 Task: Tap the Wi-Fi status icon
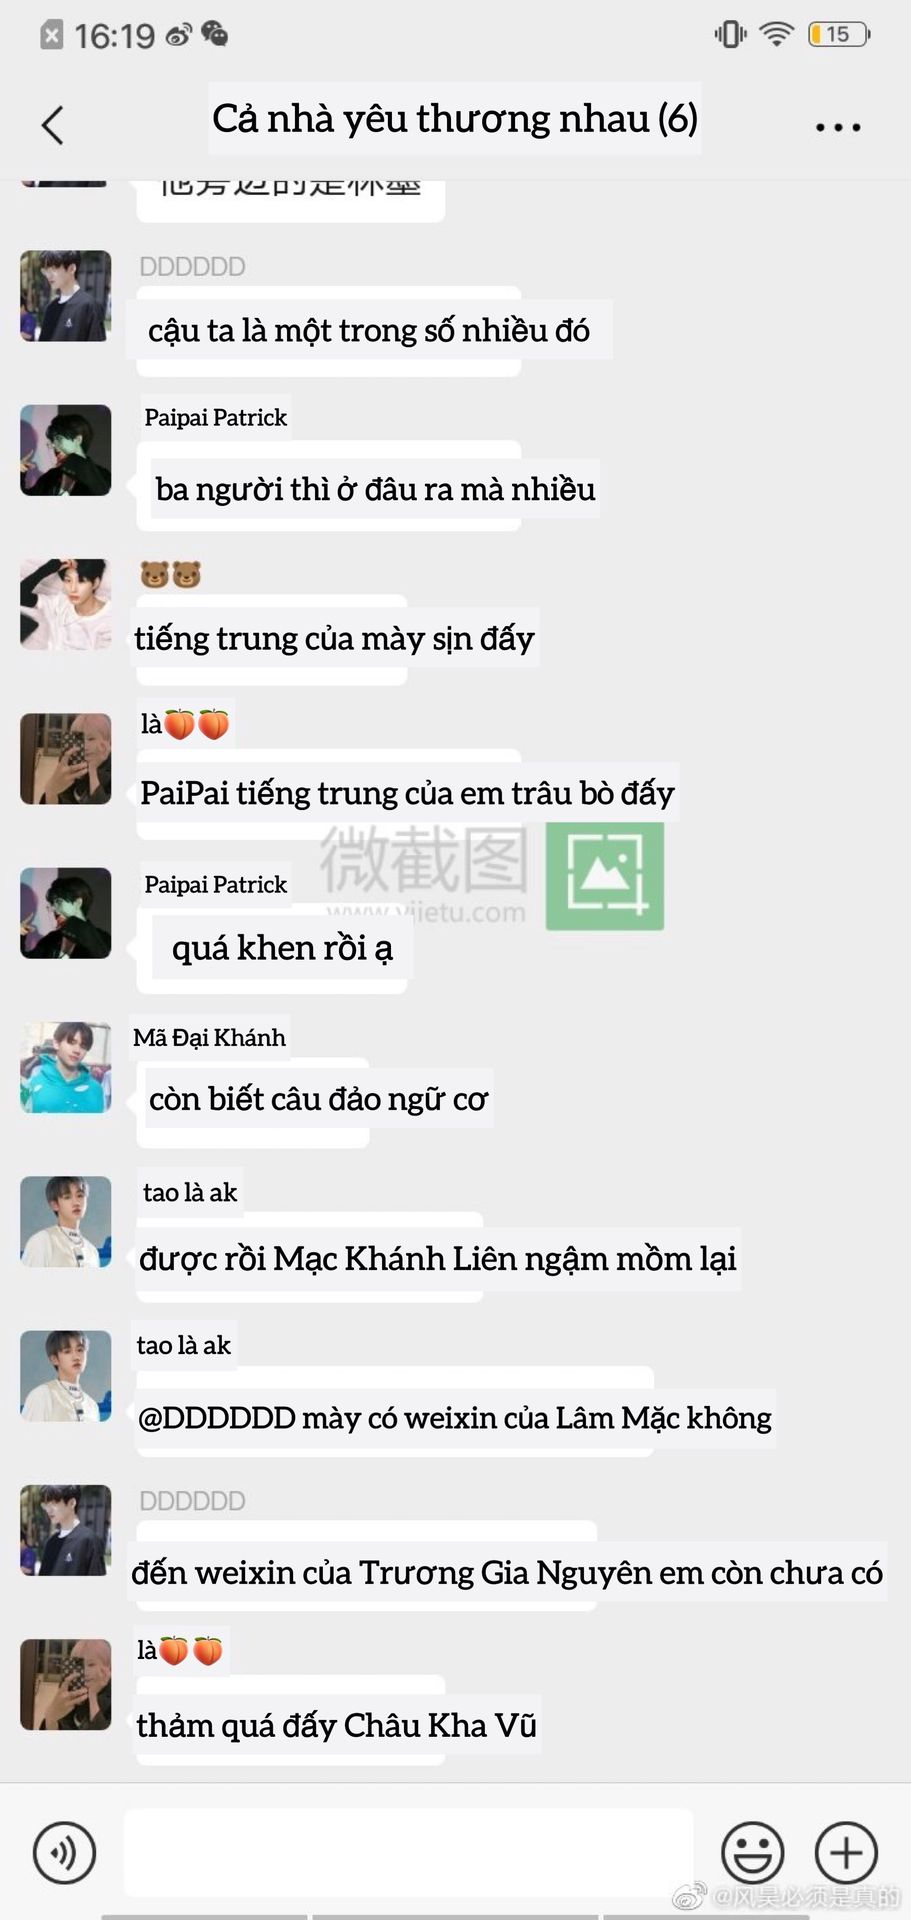(776, 34)
